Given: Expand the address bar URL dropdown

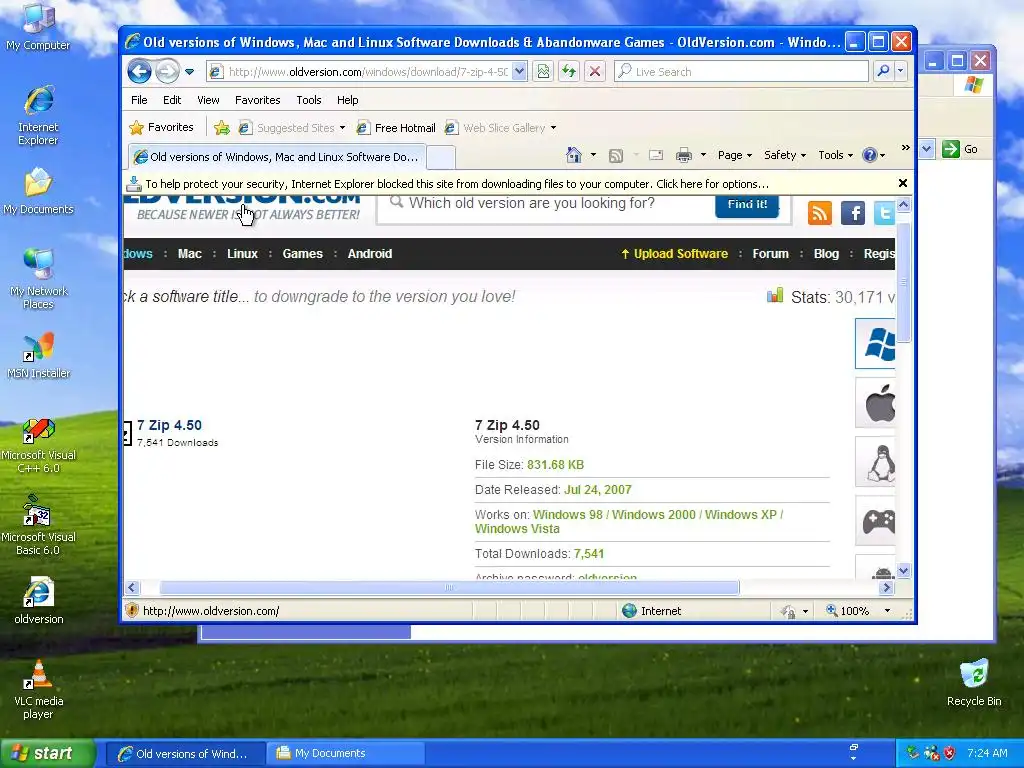Looking at the screenshot, I should (519, 72).
